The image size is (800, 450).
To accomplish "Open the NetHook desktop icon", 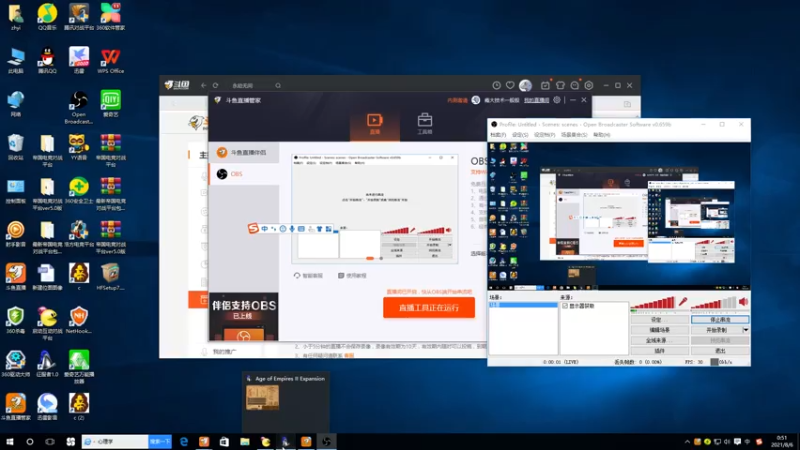I will 79,320.
